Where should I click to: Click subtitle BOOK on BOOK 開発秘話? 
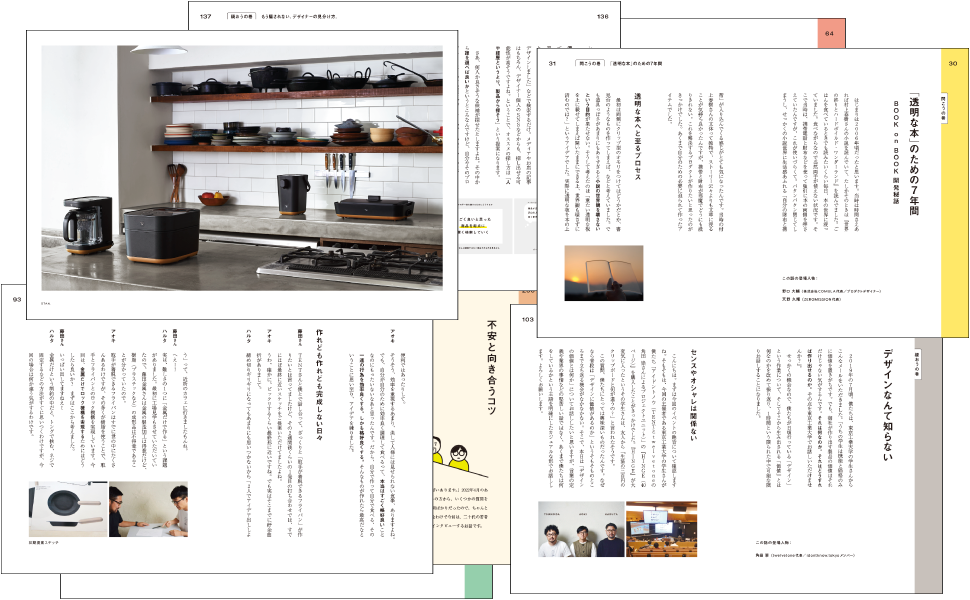895,152
